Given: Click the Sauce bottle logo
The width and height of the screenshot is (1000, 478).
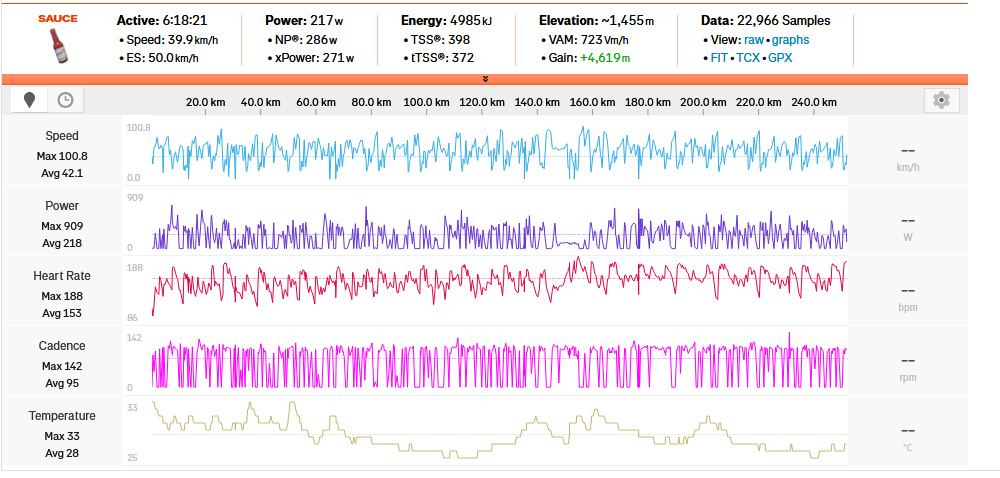Looking at the screenshot, I should [x=57, y=38].
